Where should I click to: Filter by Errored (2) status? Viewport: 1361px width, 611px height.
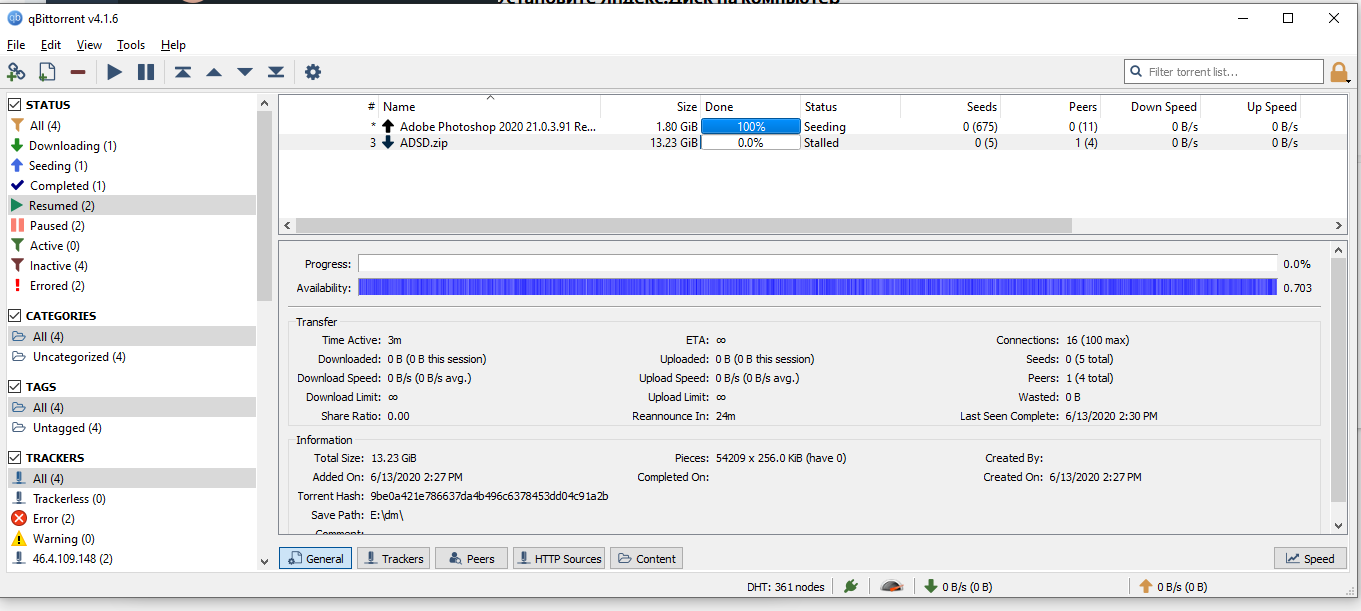131,285
